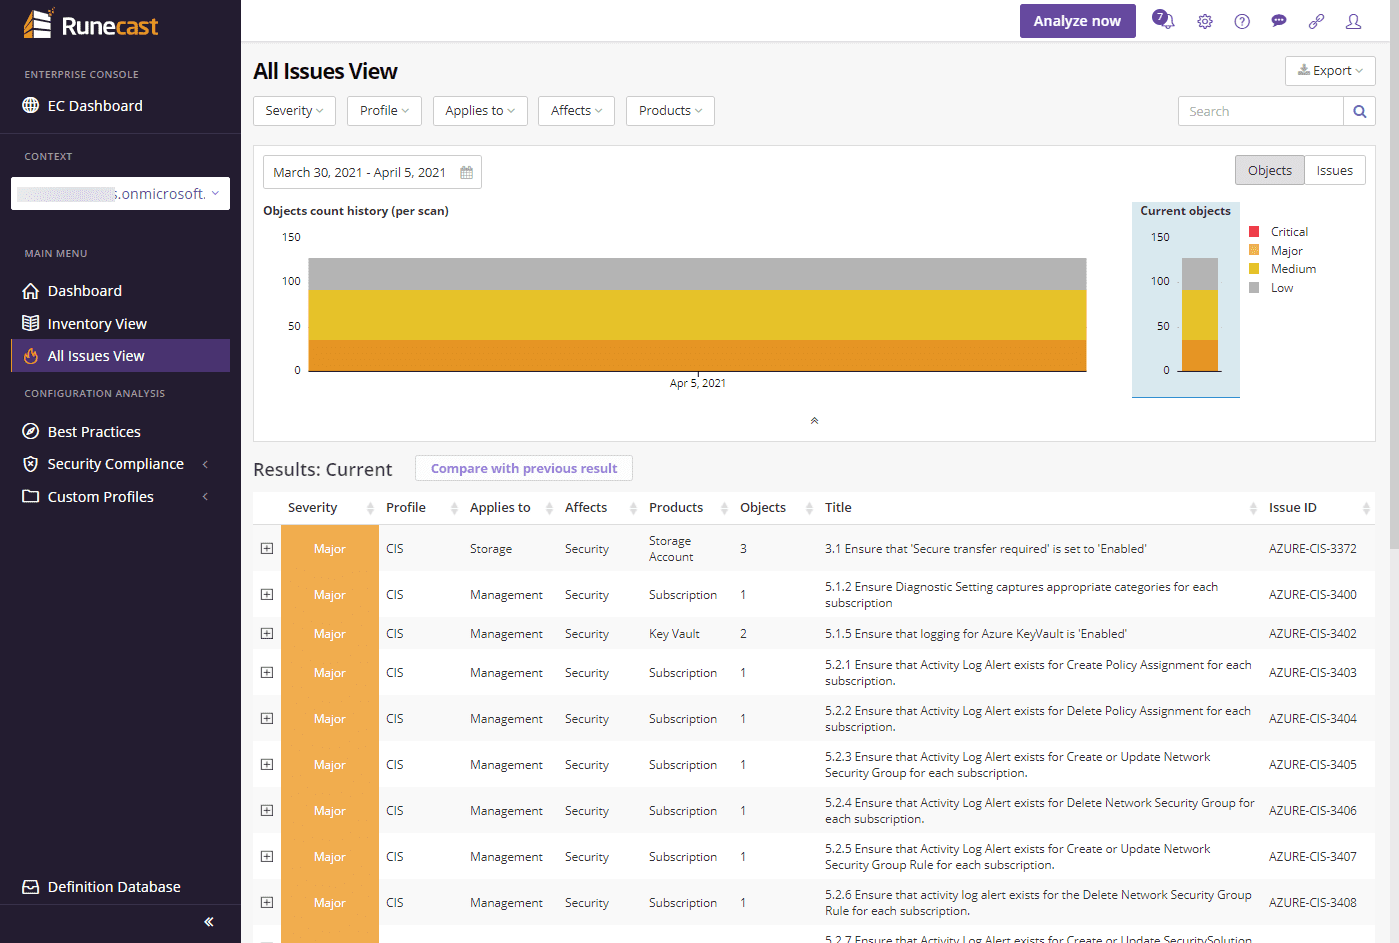Toggle the Critical legend entry
This screenshot has width=1399, height=943.
click(1288, 232)
